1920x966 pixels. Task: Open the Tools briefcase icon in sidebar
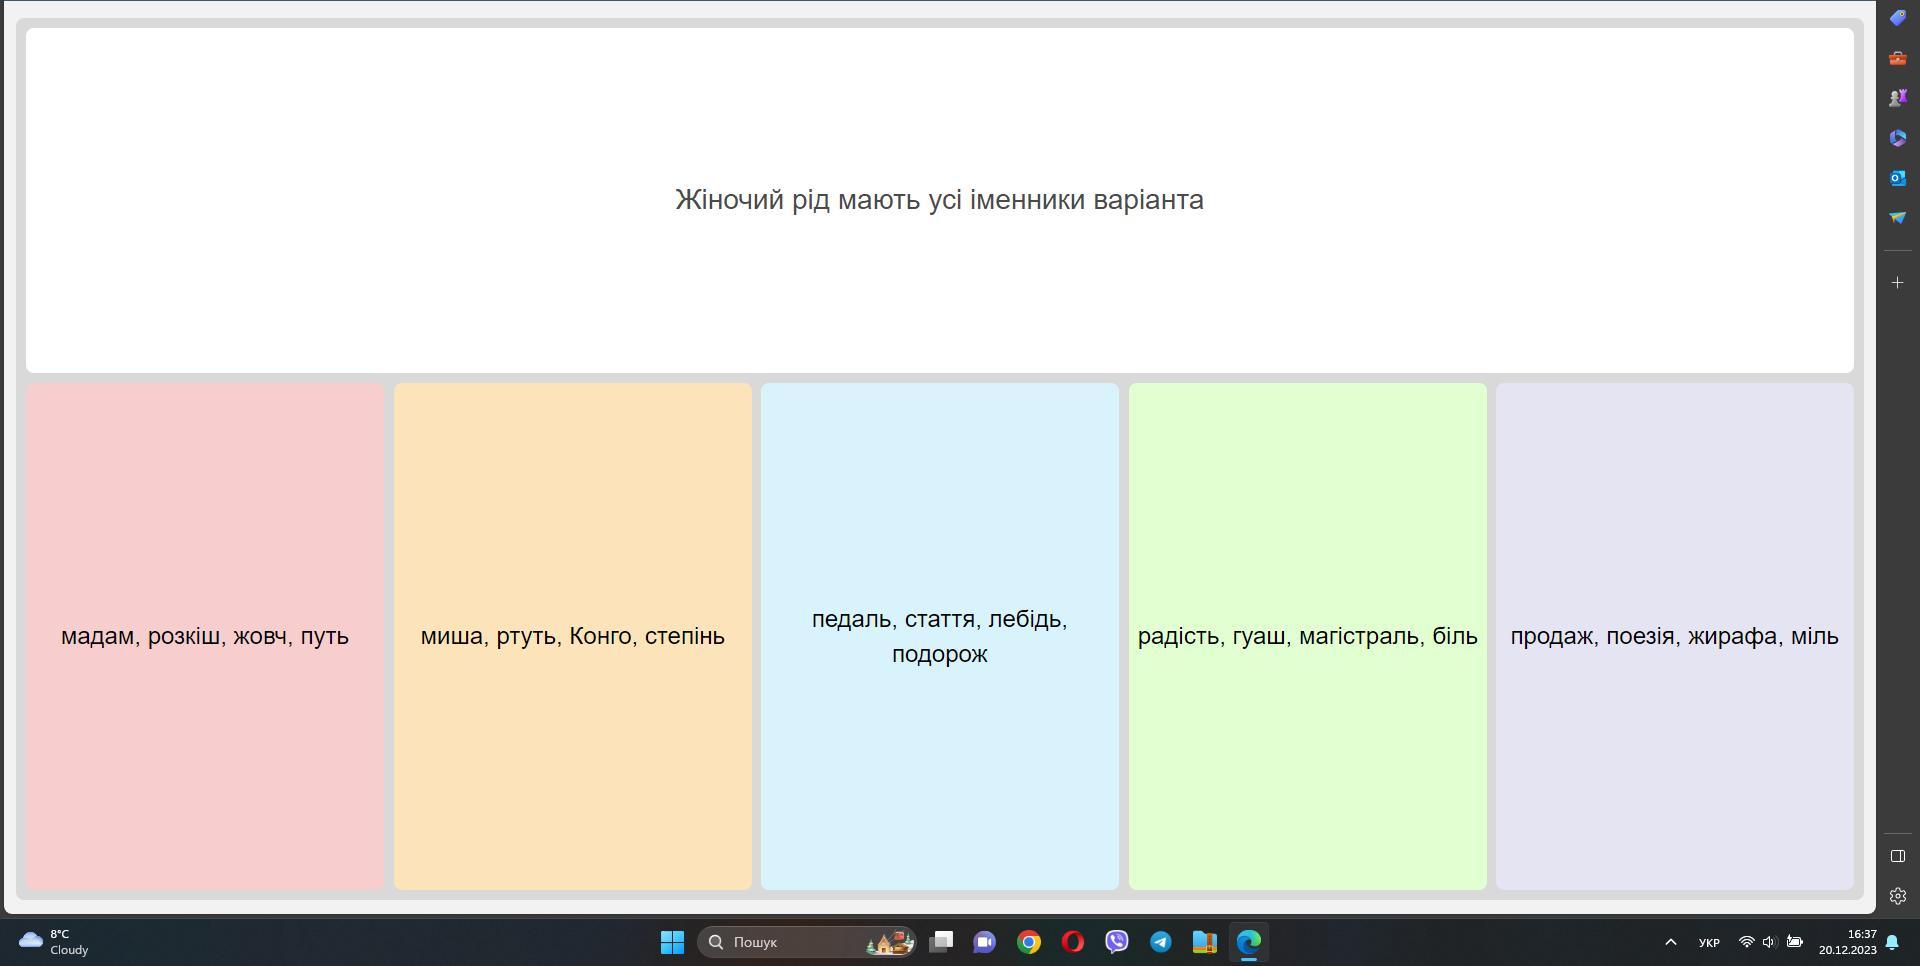1897,58
